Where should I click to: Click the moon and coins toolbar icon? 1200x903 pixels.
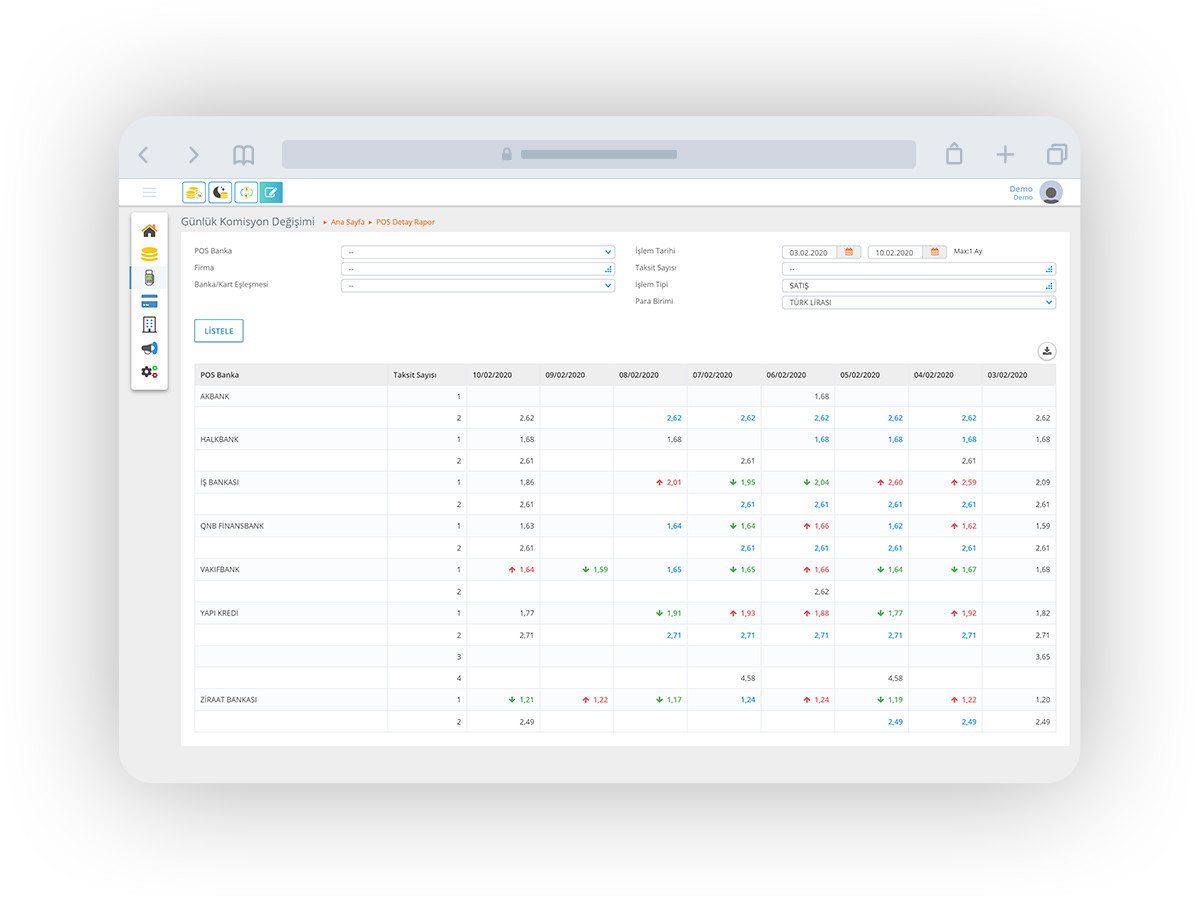(x=220, y=192)
